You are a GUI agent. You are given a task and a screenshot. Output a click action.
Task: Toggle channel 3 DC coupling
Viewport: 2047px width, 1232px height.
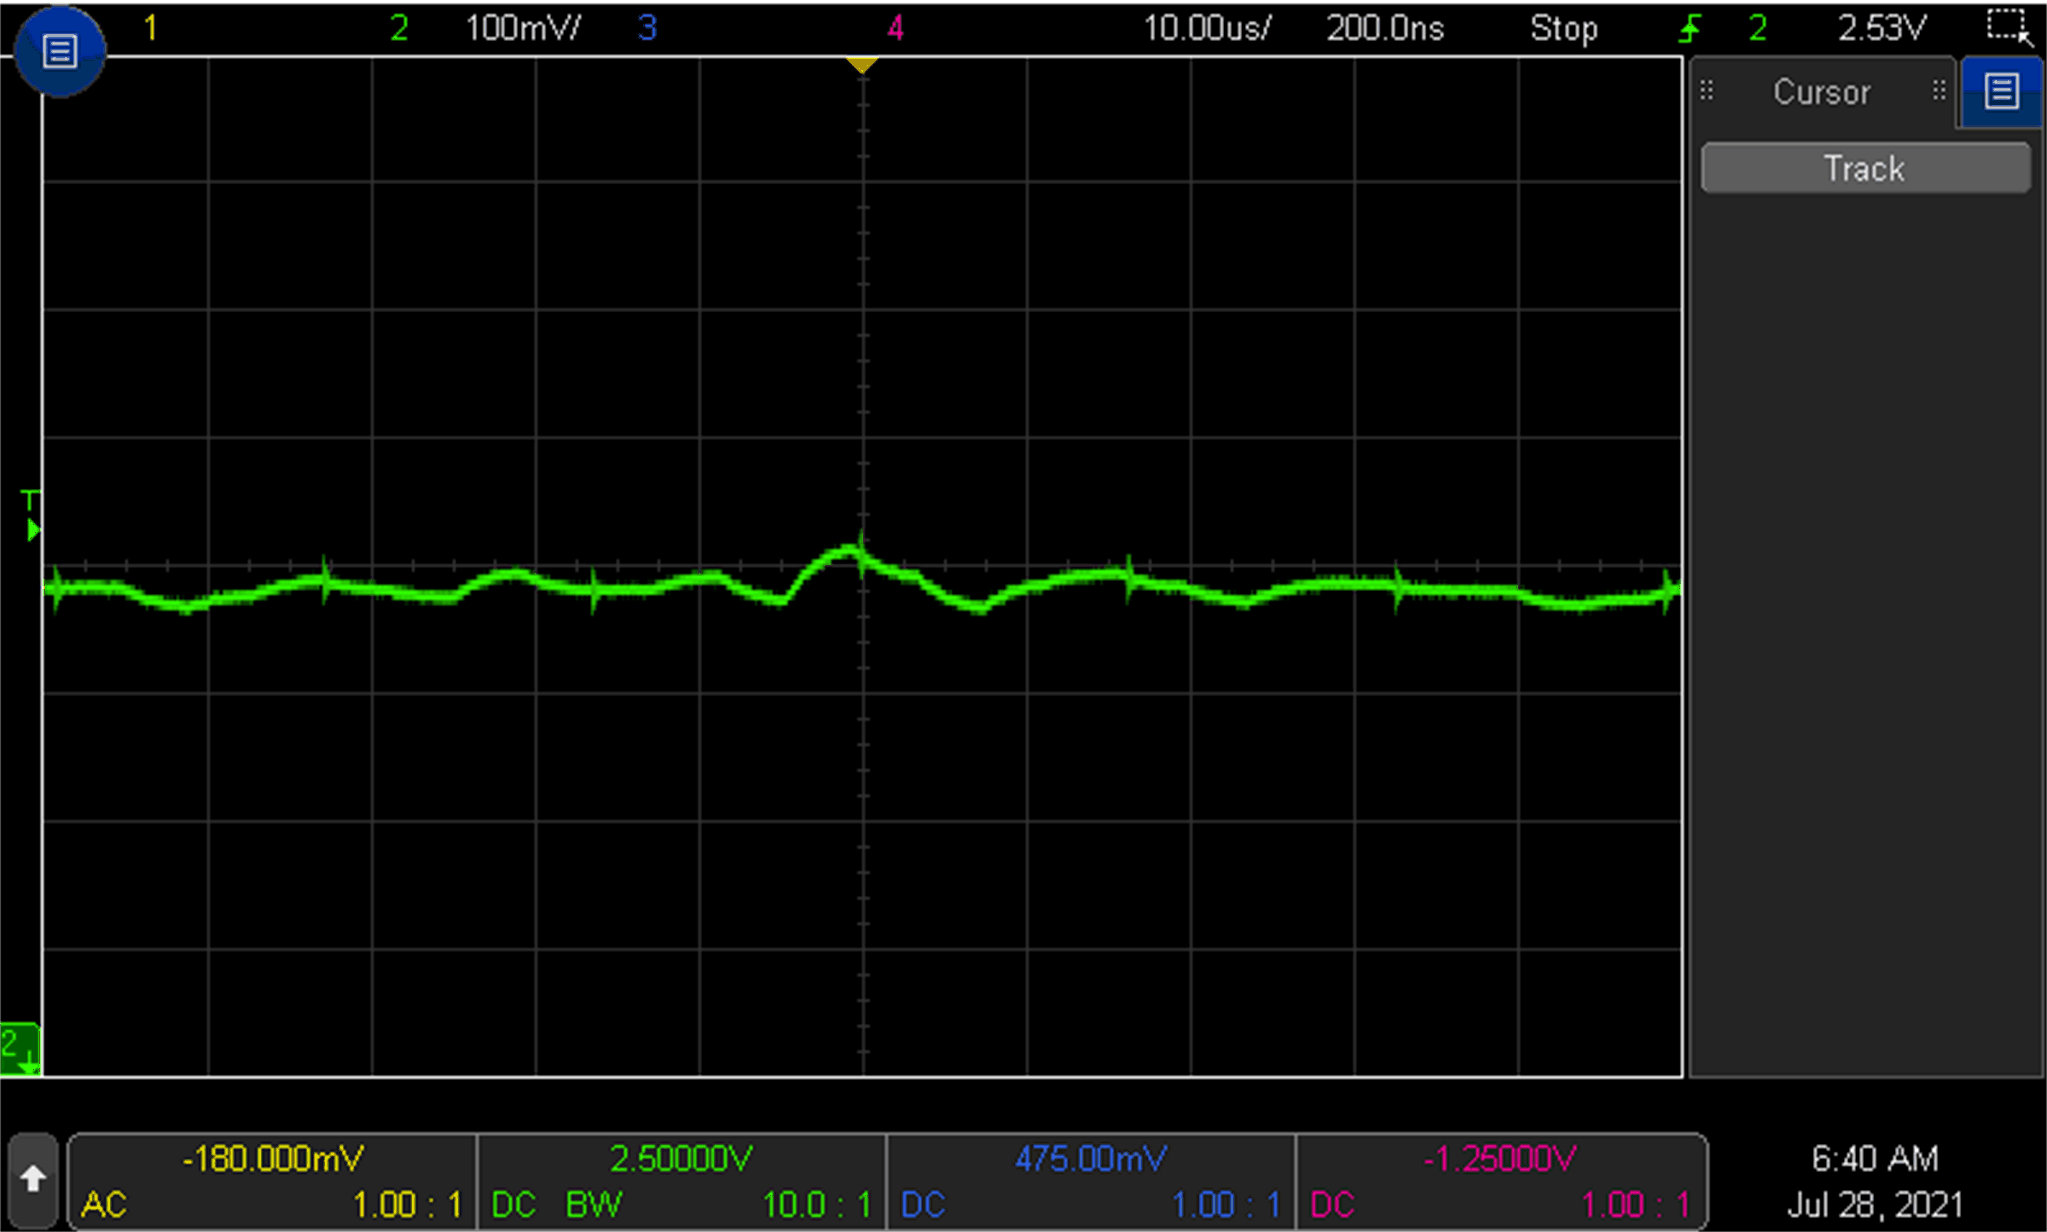point(924,1205)
